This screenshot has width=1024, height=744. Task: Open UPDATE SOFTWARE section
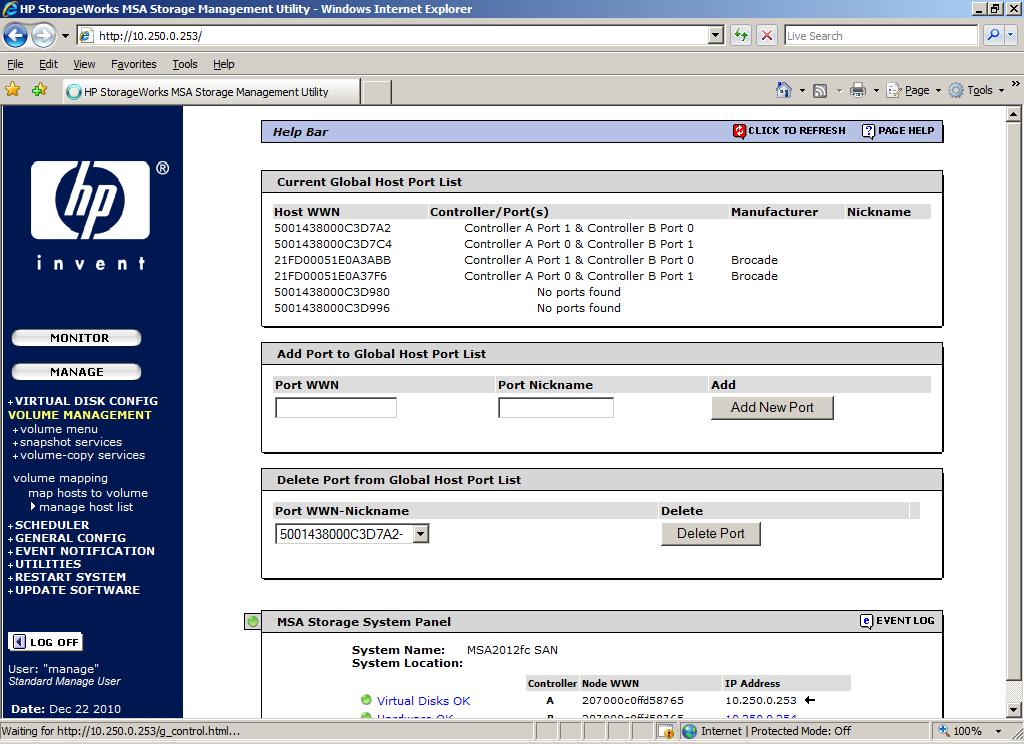pyautogui.click(x=74, y=590)
